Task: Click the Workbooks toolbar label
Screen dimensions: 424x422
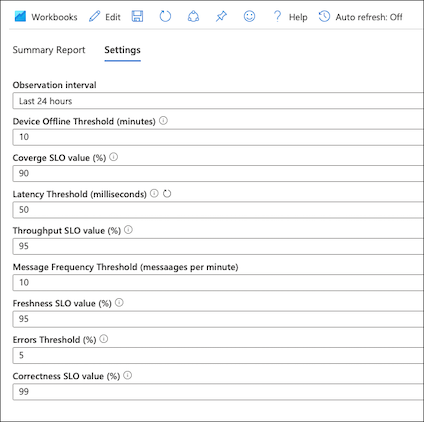Action: [54, 17]
